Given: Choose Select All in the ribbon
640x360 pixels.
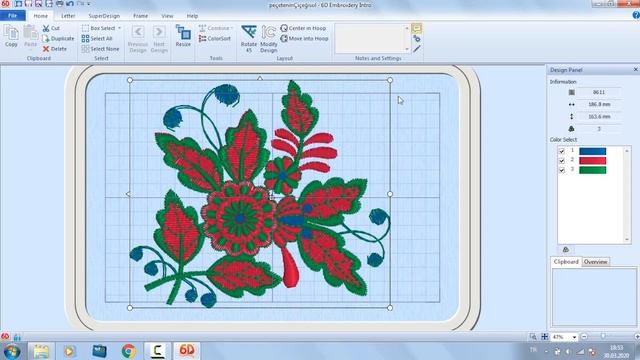Looking at the screenshot, I should tap(97, 38).
